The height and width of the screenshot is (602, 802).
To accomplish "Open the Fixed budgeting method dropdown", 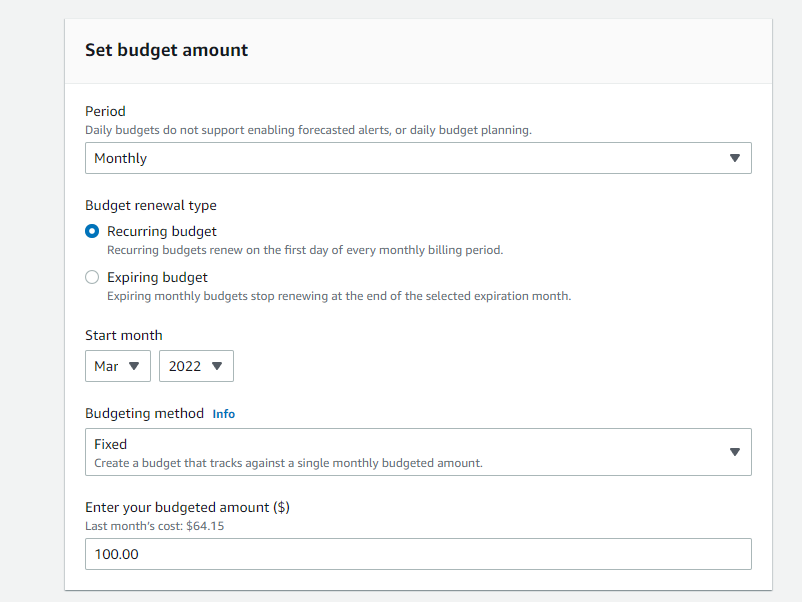I will coord(400,452).
